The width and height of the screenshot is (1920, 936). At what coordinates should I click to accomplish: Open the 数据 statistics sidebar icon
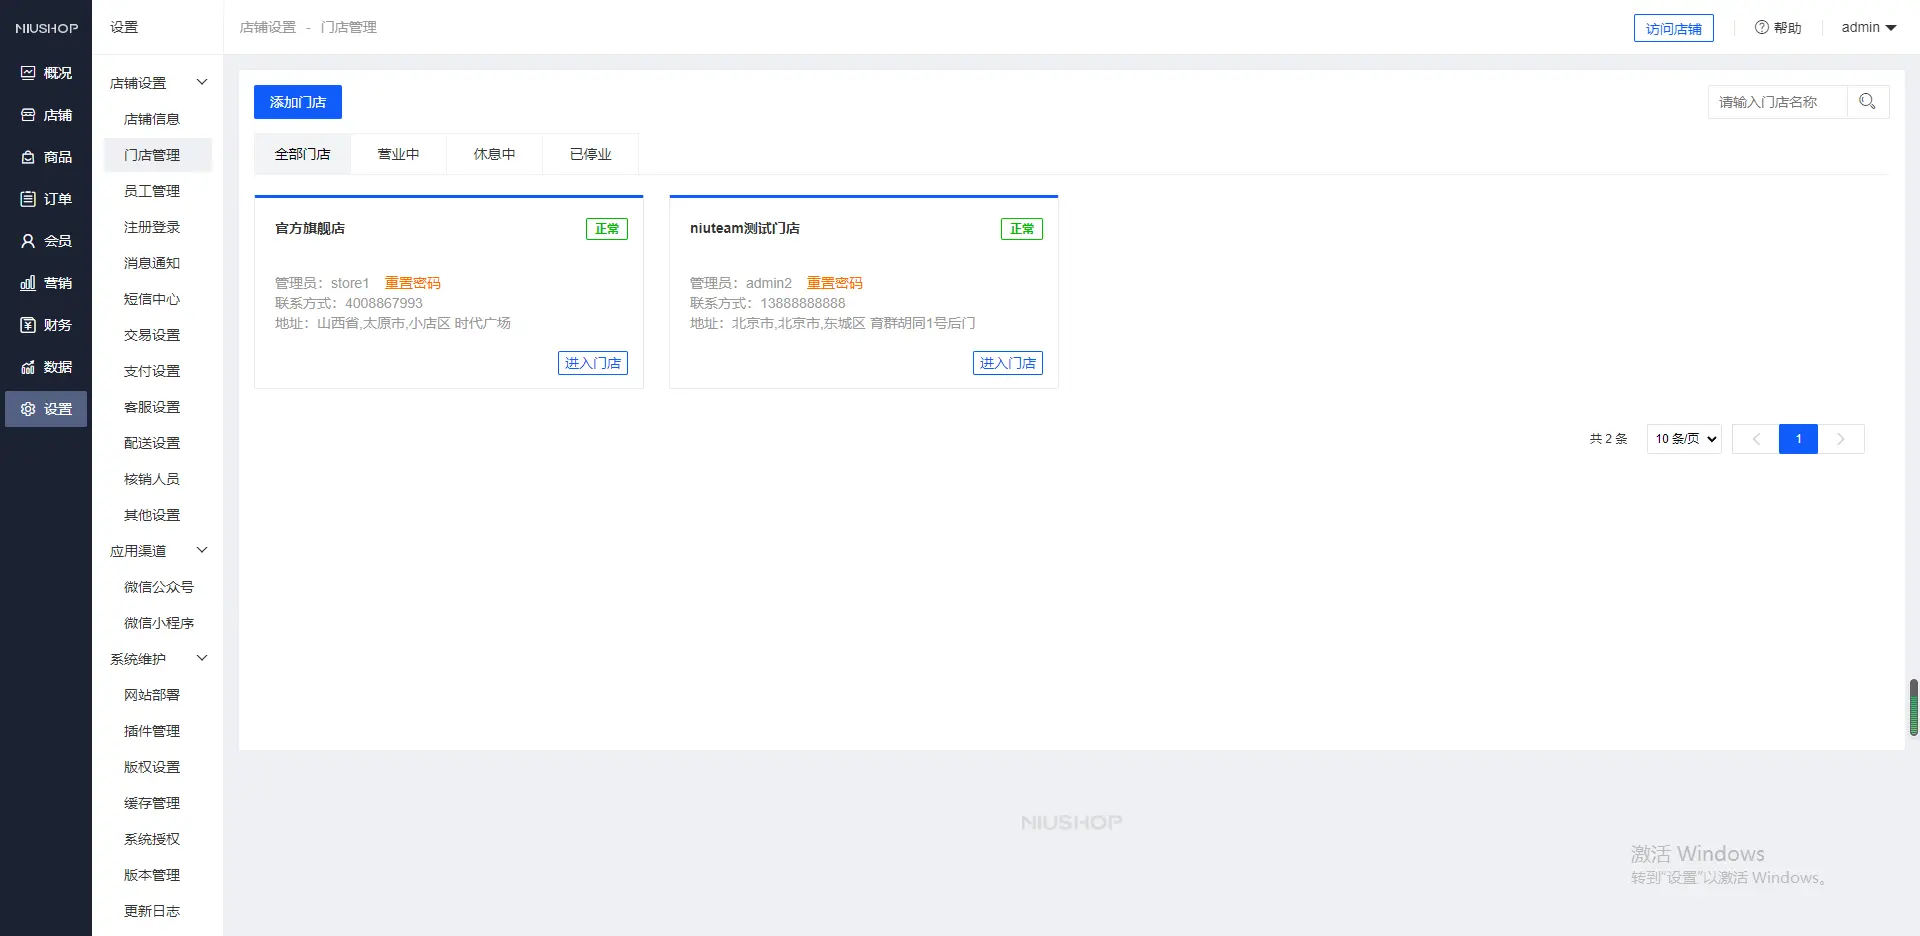click(28, 367)
